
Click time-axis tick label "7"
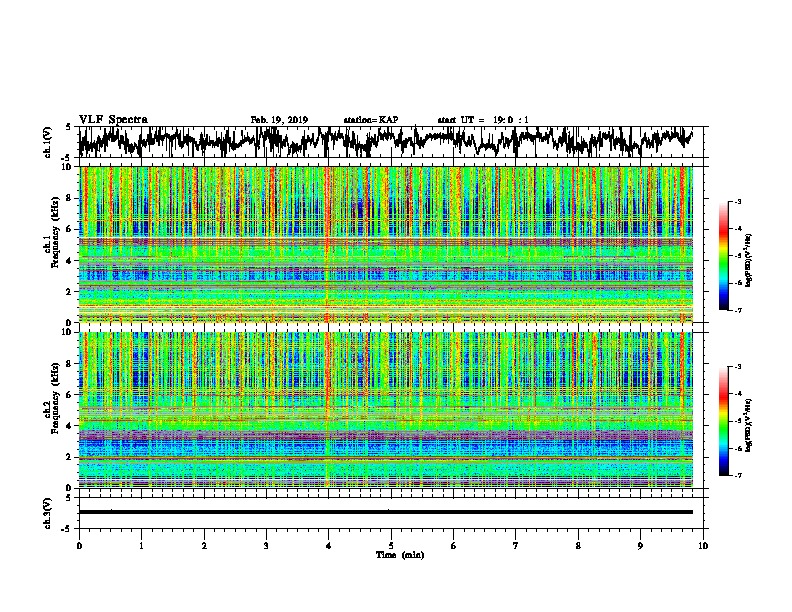coord(516,546)
